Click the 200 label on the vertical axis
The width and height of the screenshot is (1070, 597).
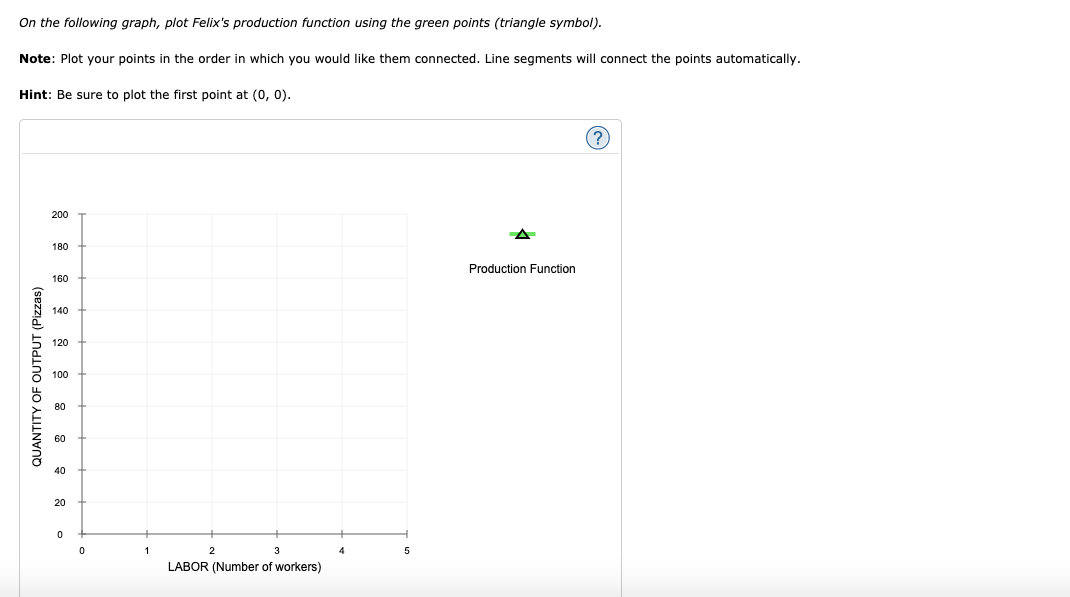click(59, 214)
